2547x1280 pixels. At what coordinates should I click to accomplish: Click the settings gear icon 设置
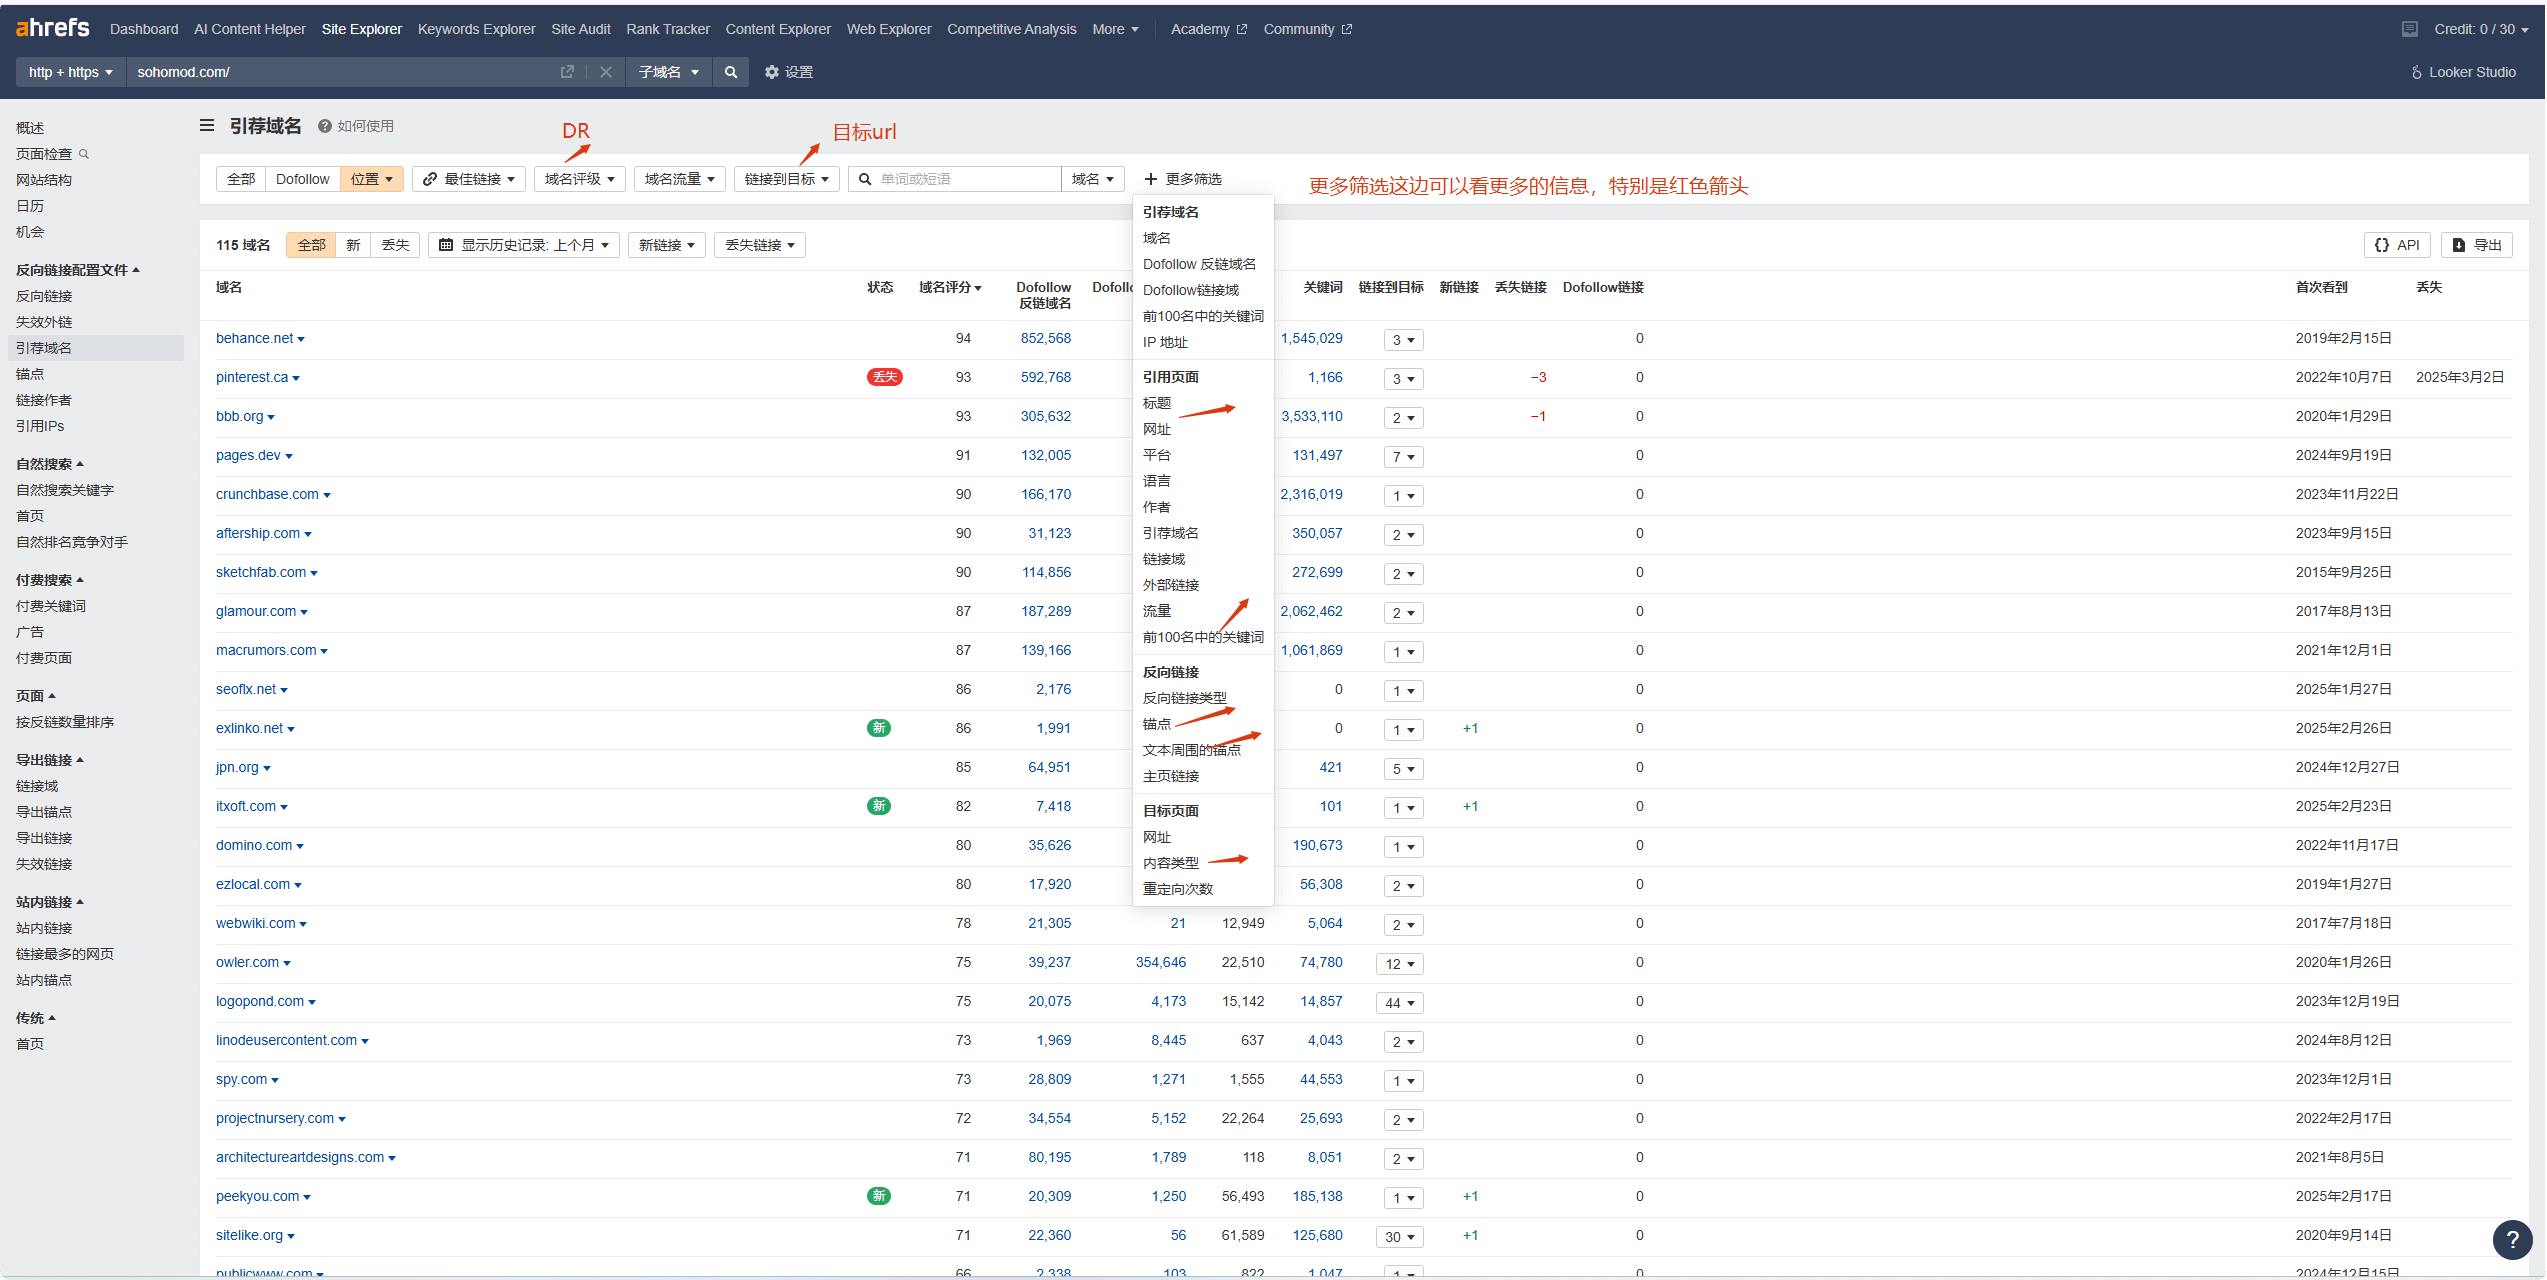tap(772, 72)
